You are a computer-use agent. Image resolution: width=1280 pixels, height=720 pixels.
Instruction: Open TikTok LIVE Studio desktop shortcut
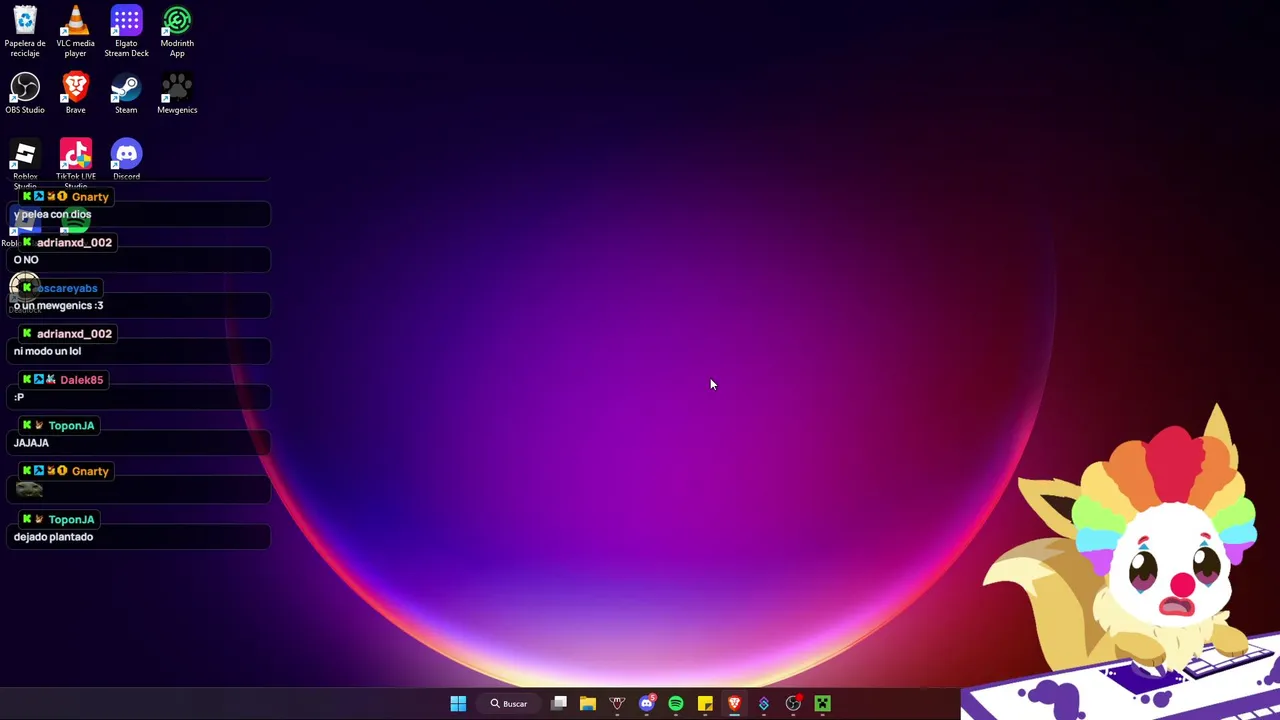pos(75,162)
